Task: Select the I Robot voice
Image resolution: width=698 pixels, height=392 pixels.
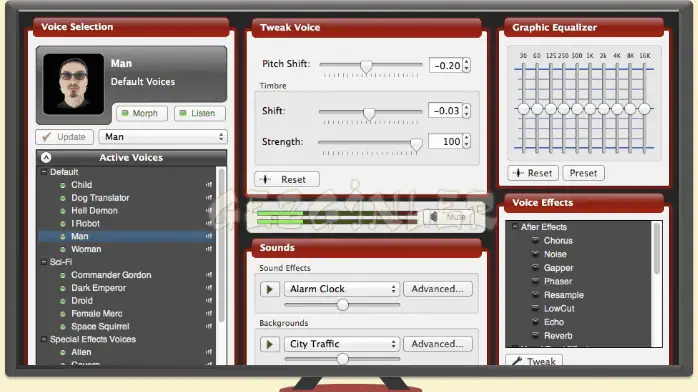Action: tap(85, 223)
